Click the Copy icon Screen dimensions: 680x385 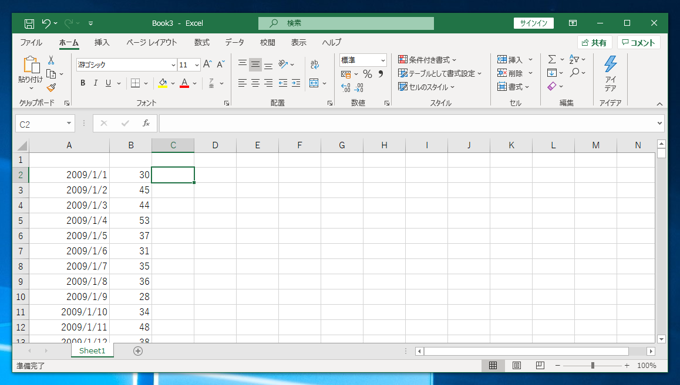coord(51,74)
